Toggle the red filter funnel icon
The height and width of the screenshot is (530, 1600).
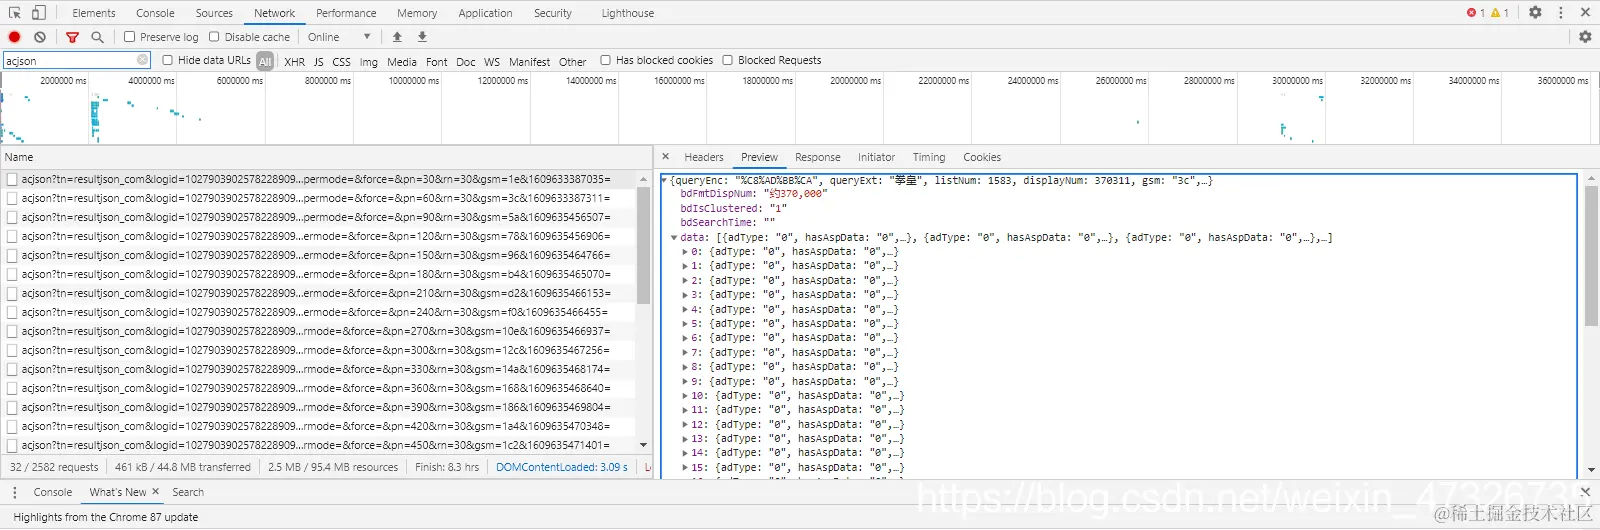click(72, 37)
